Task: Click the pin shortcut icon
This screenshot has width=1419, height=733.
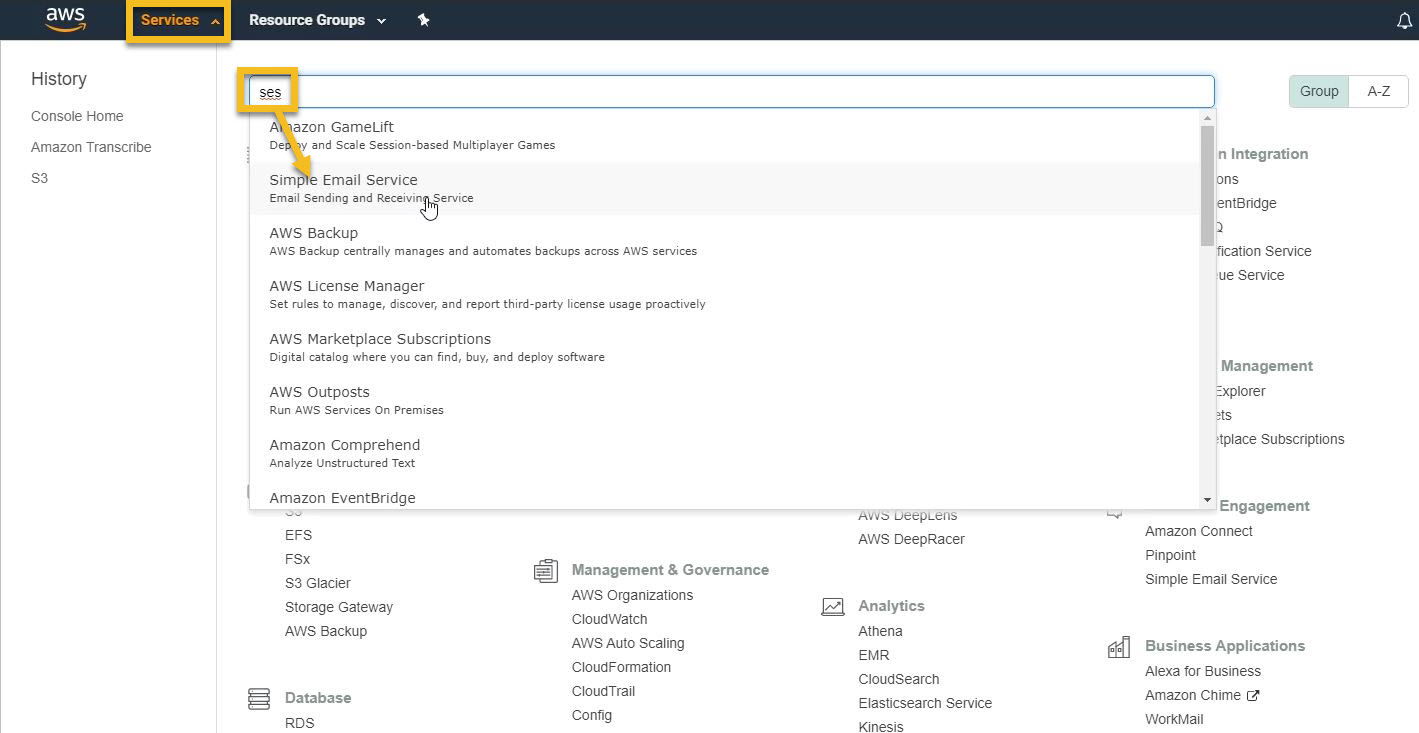Action: tap(423, 20)
